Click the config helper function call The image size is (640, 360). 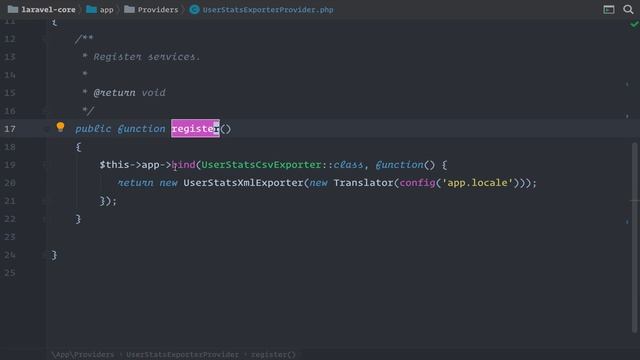click(x=417, y=183)
